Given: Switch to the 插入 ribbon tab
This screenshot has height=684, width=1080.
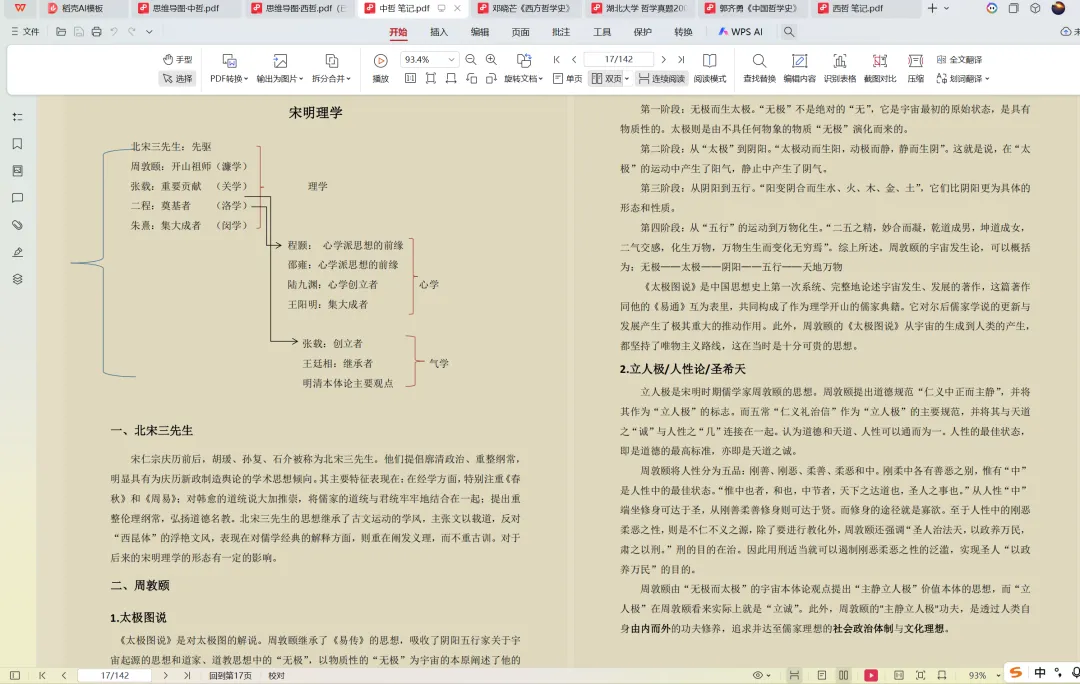Looking at the screenshot, I should pos(439,32).
